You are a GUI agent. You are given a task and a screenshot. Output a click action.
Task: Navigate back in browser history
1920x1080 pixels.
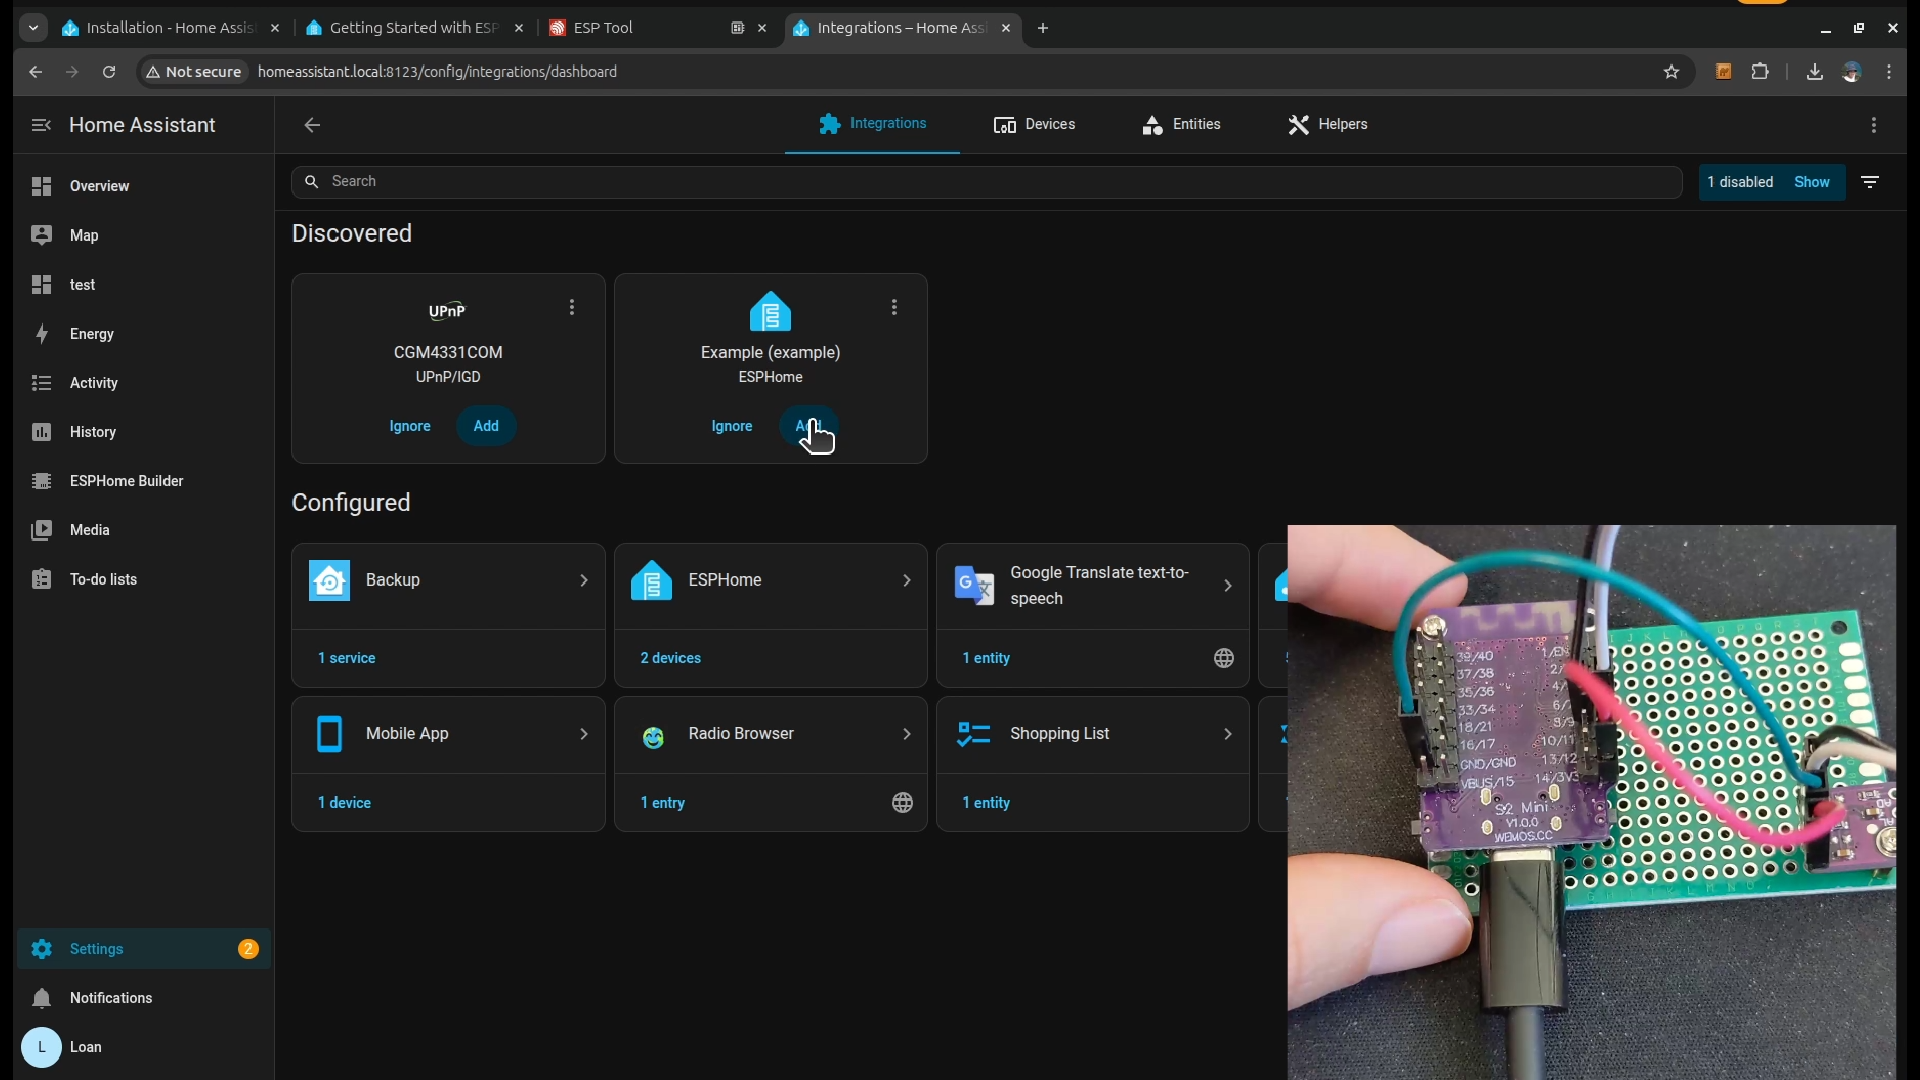point(36,72)
